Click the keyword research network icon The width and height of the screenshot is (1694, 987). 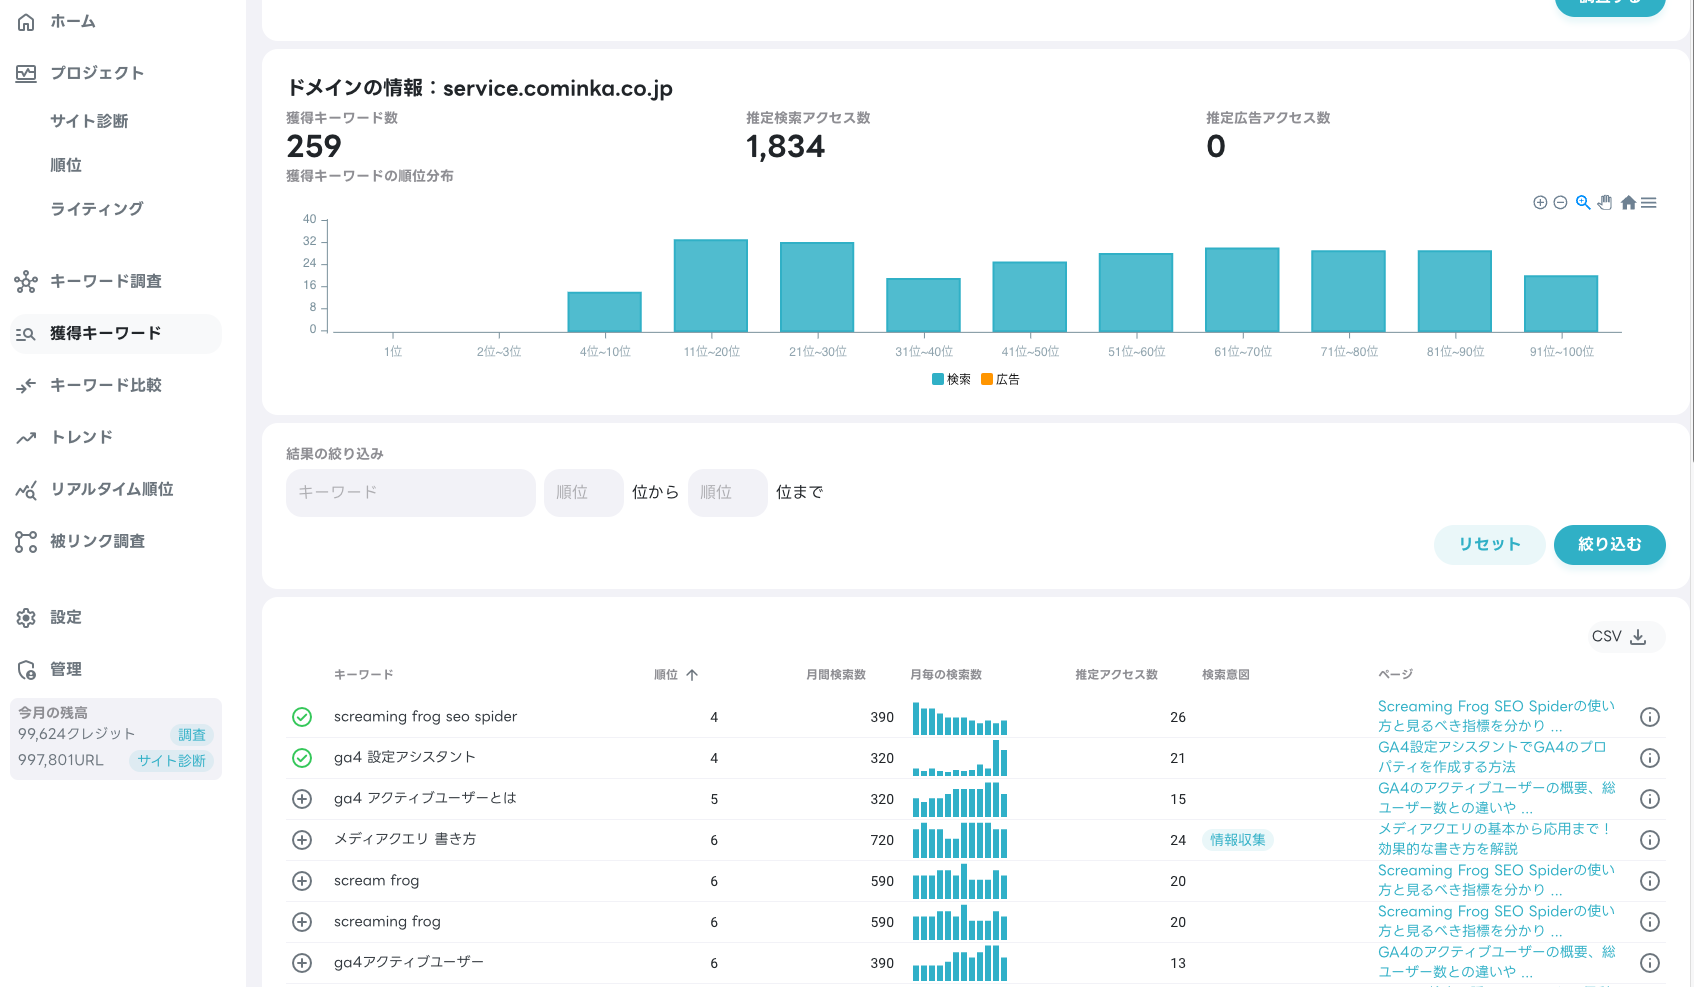pos(26,282)
